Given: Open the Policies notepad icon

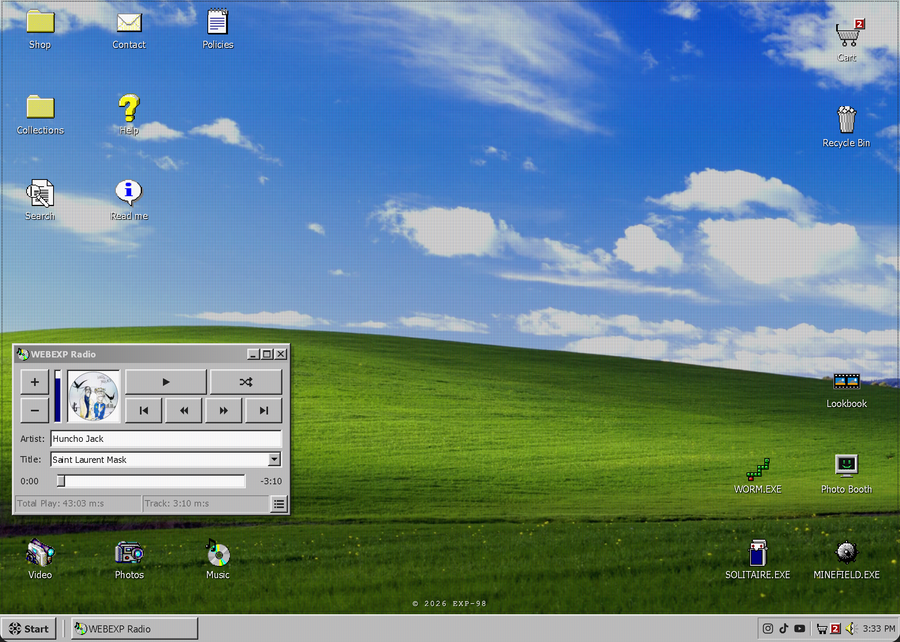Looking at the screenshot, I should coord(218,22).
